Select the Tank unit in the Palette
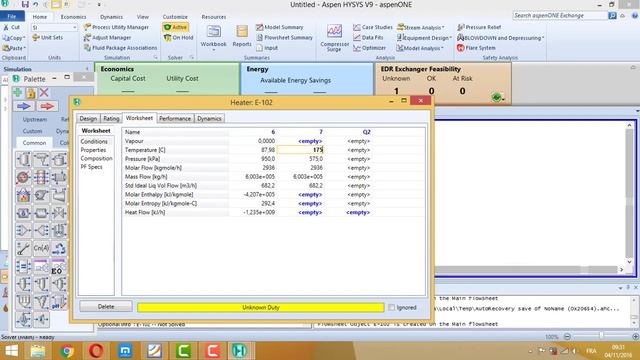 tap(59, 159)
